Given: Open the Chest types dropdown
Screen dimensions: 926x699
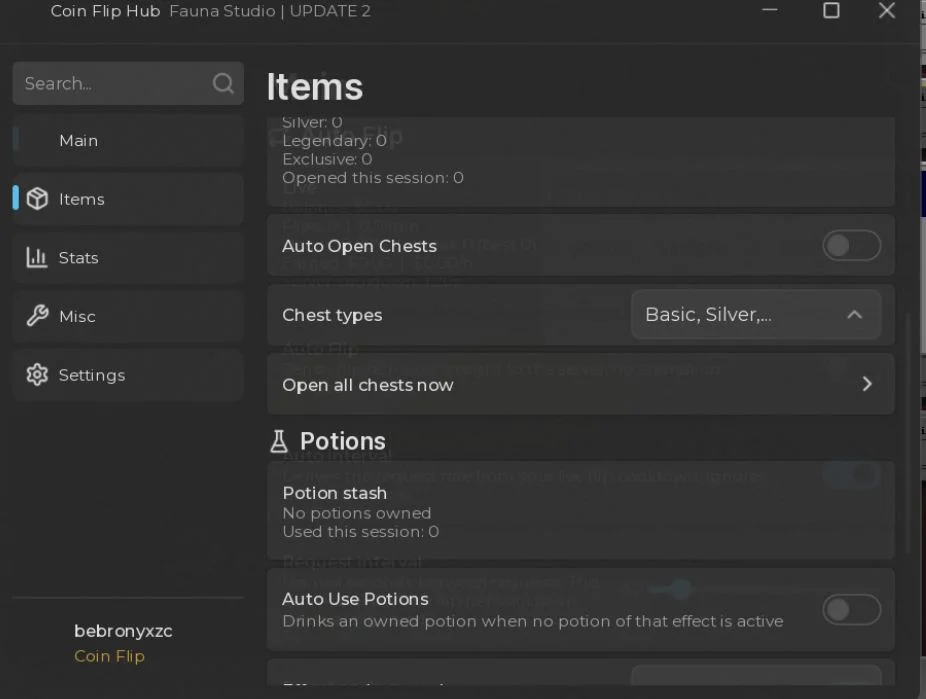Looking at the screenshot, I should 756,315.
